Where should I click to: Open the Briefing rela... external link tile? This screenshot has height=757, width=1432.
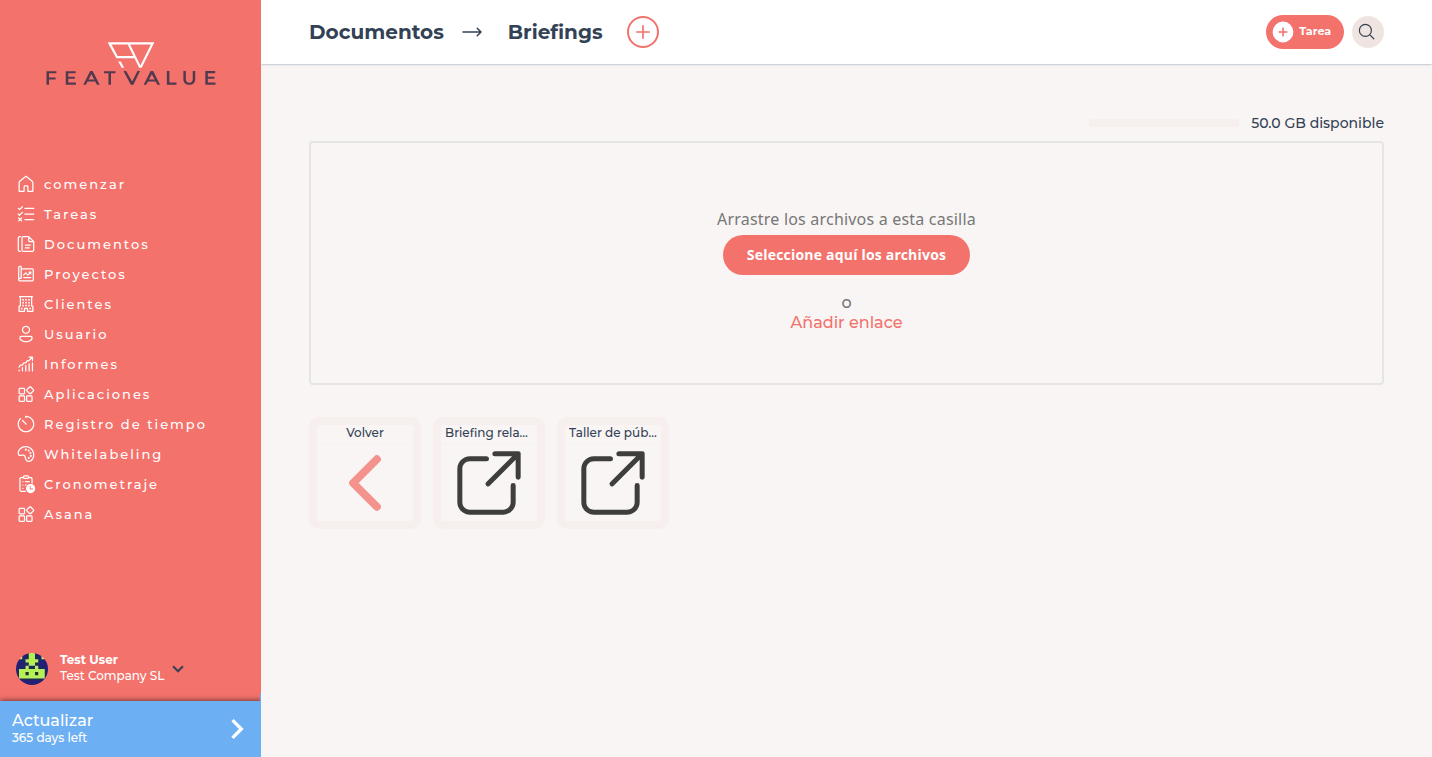489,473
